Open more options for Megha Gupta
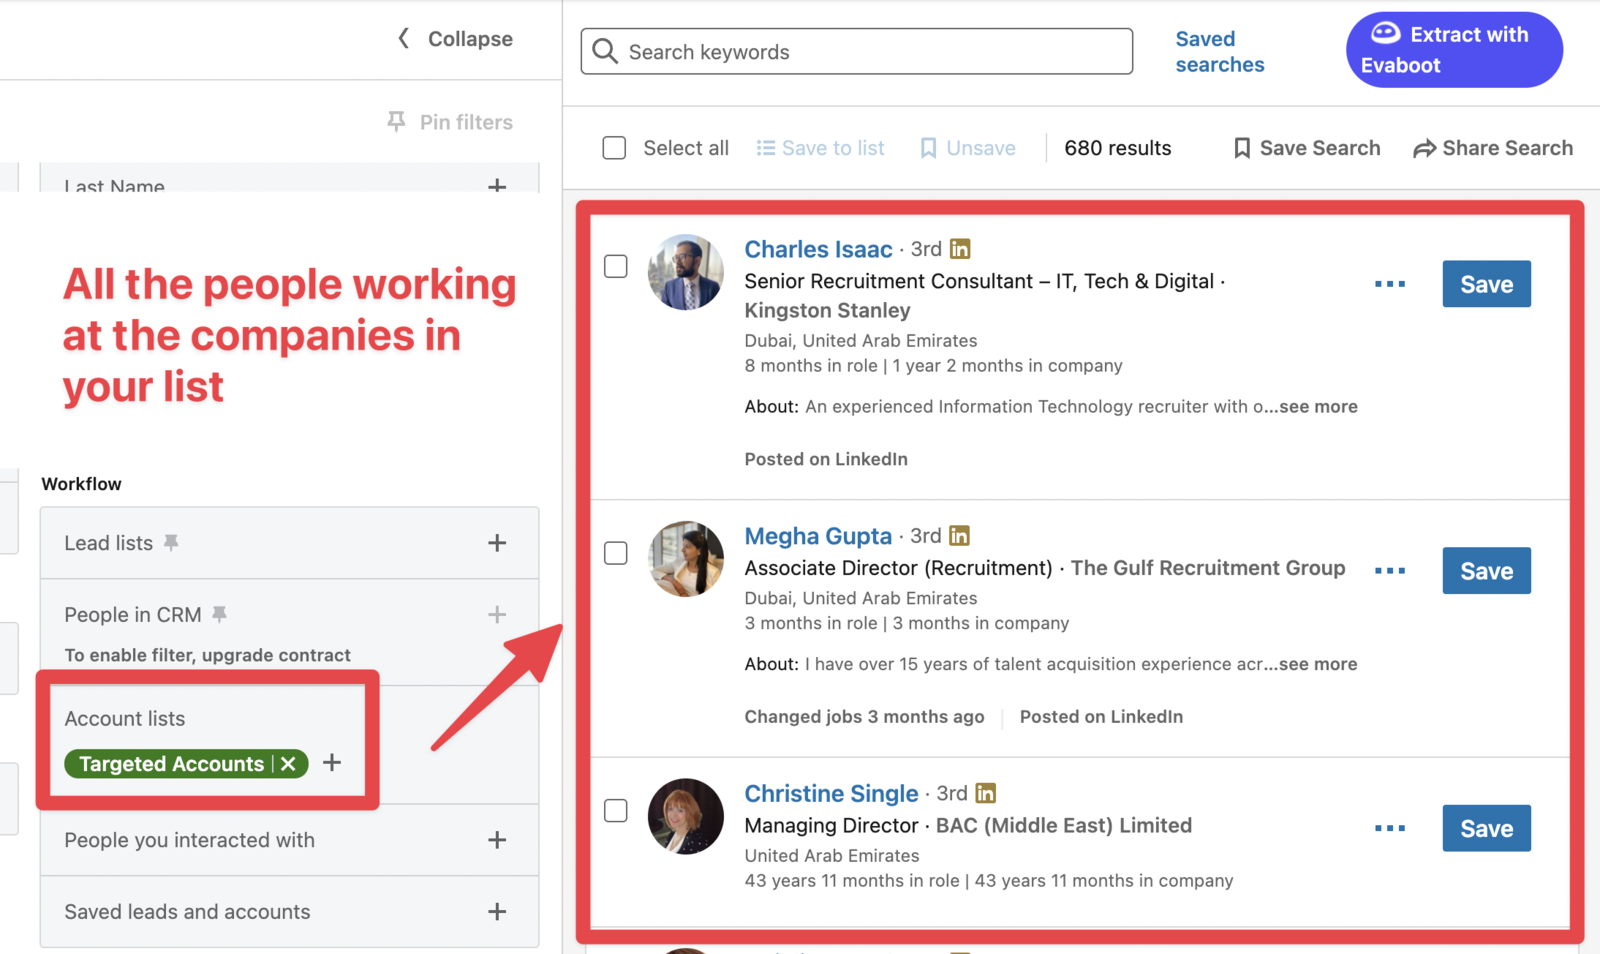The image size is (1600, 954). tap(1390, 571)
